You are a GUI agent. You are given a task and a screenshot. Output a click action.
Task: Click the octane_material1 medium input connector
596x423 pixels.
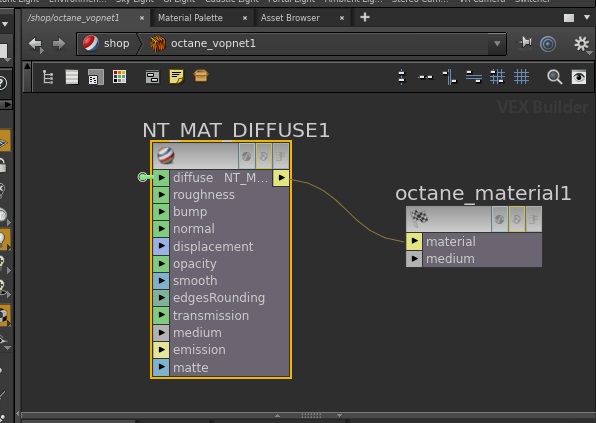click(x=414, y=259)
